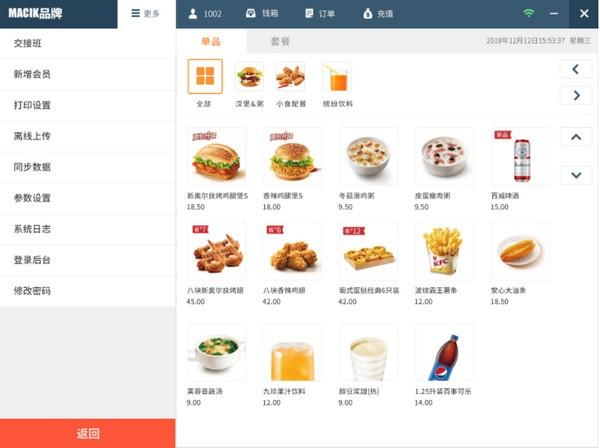The image size is (600, 448).
Task: Open 打印设置 print settings in sidebar
Action: point(88,105)
